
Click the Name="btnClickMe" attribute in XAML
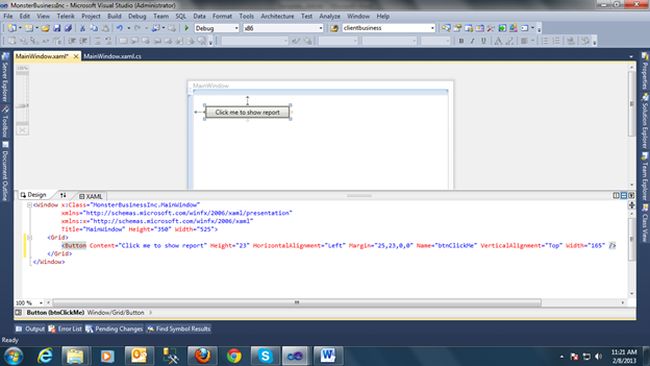click(x=447, y=245)
